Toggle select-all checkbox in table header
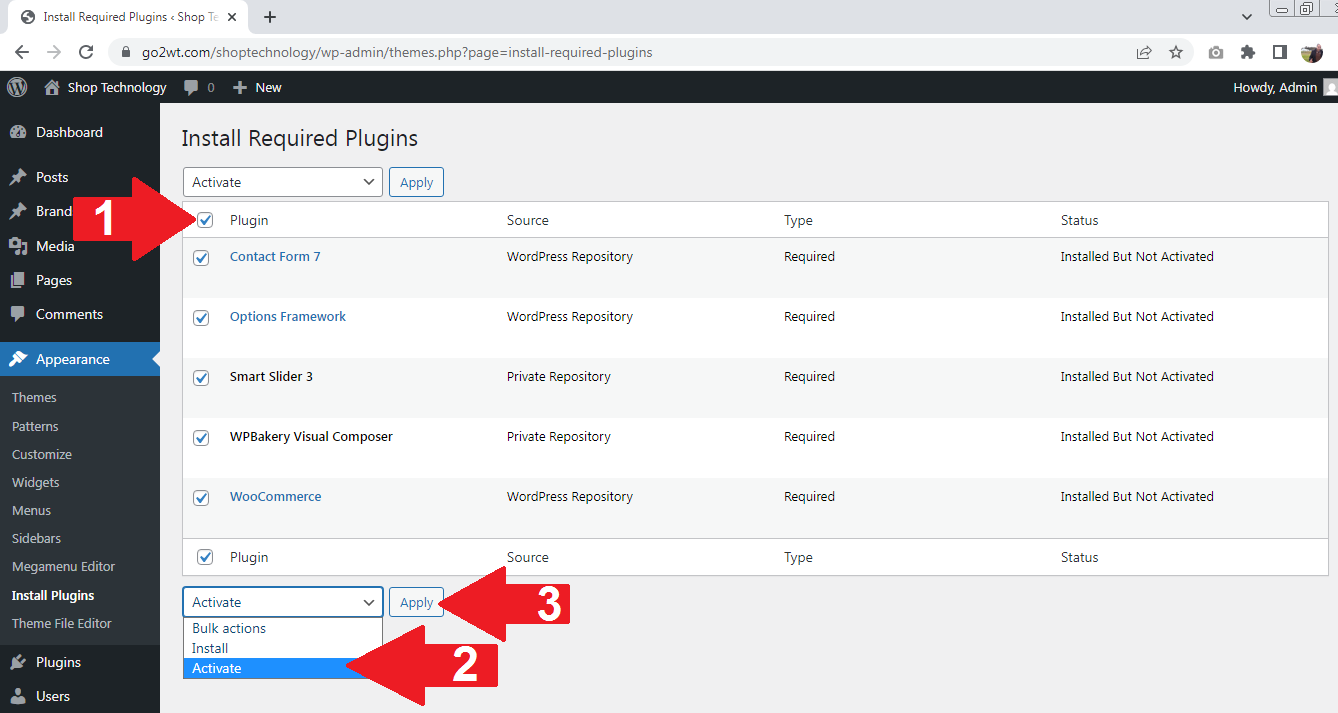Image resolution: width=1338 pixels, height=713 pixels. click(x=205, y=220)
